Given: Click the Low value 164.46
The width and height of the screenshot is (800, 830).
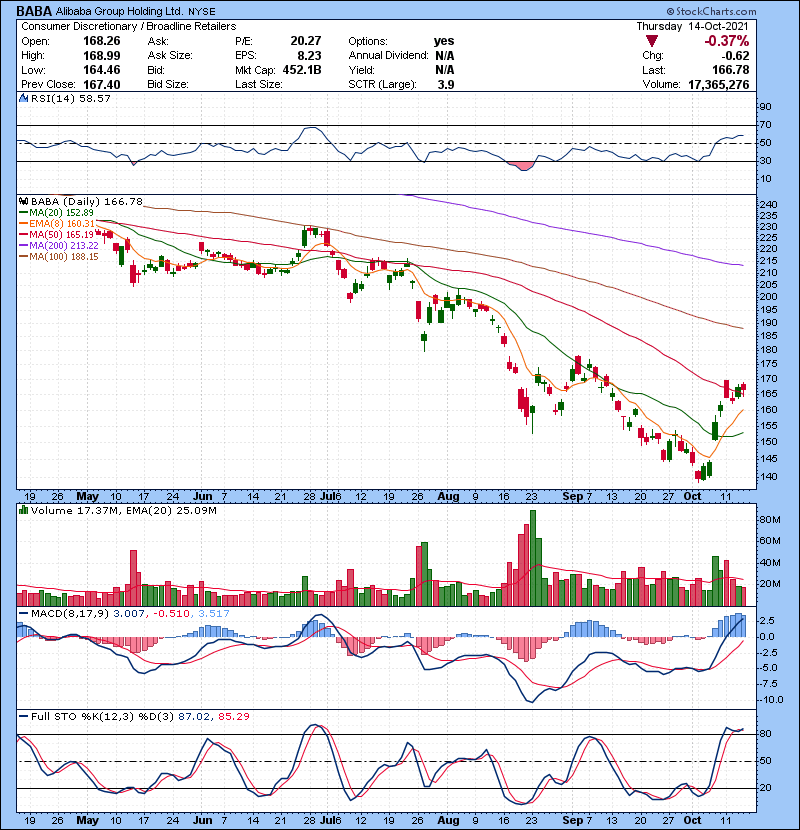Looking at the screenshot, I should coord(102,70).
